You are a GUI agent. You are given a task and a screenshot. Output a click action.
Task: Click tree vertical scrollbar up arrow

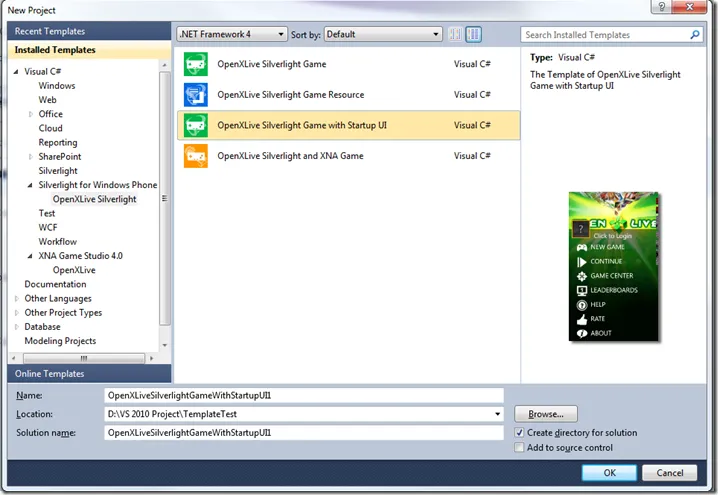[165, 65]
